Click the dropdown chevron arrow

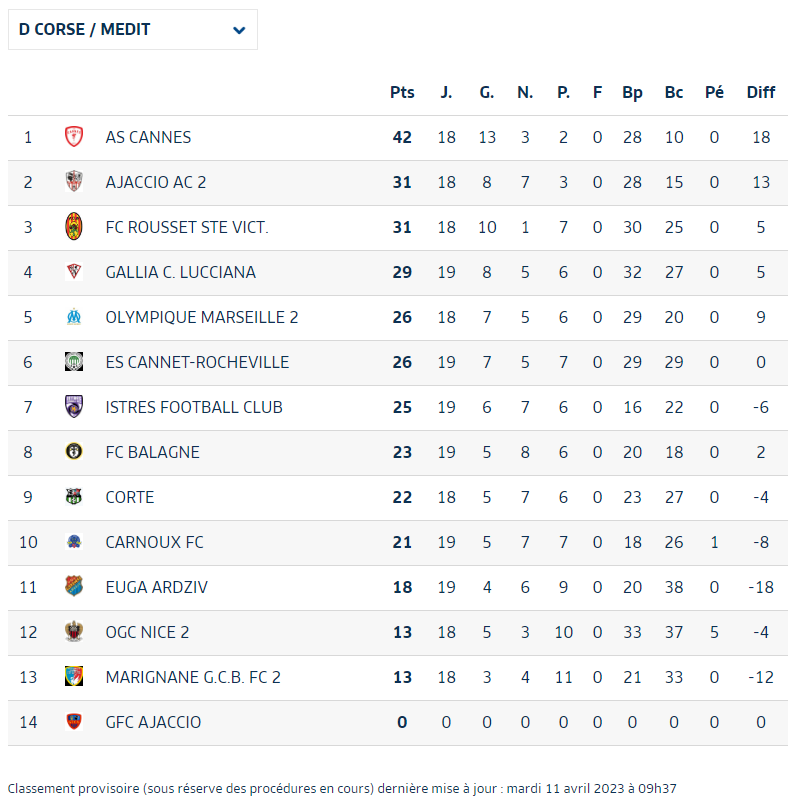(x=239, y=30)
